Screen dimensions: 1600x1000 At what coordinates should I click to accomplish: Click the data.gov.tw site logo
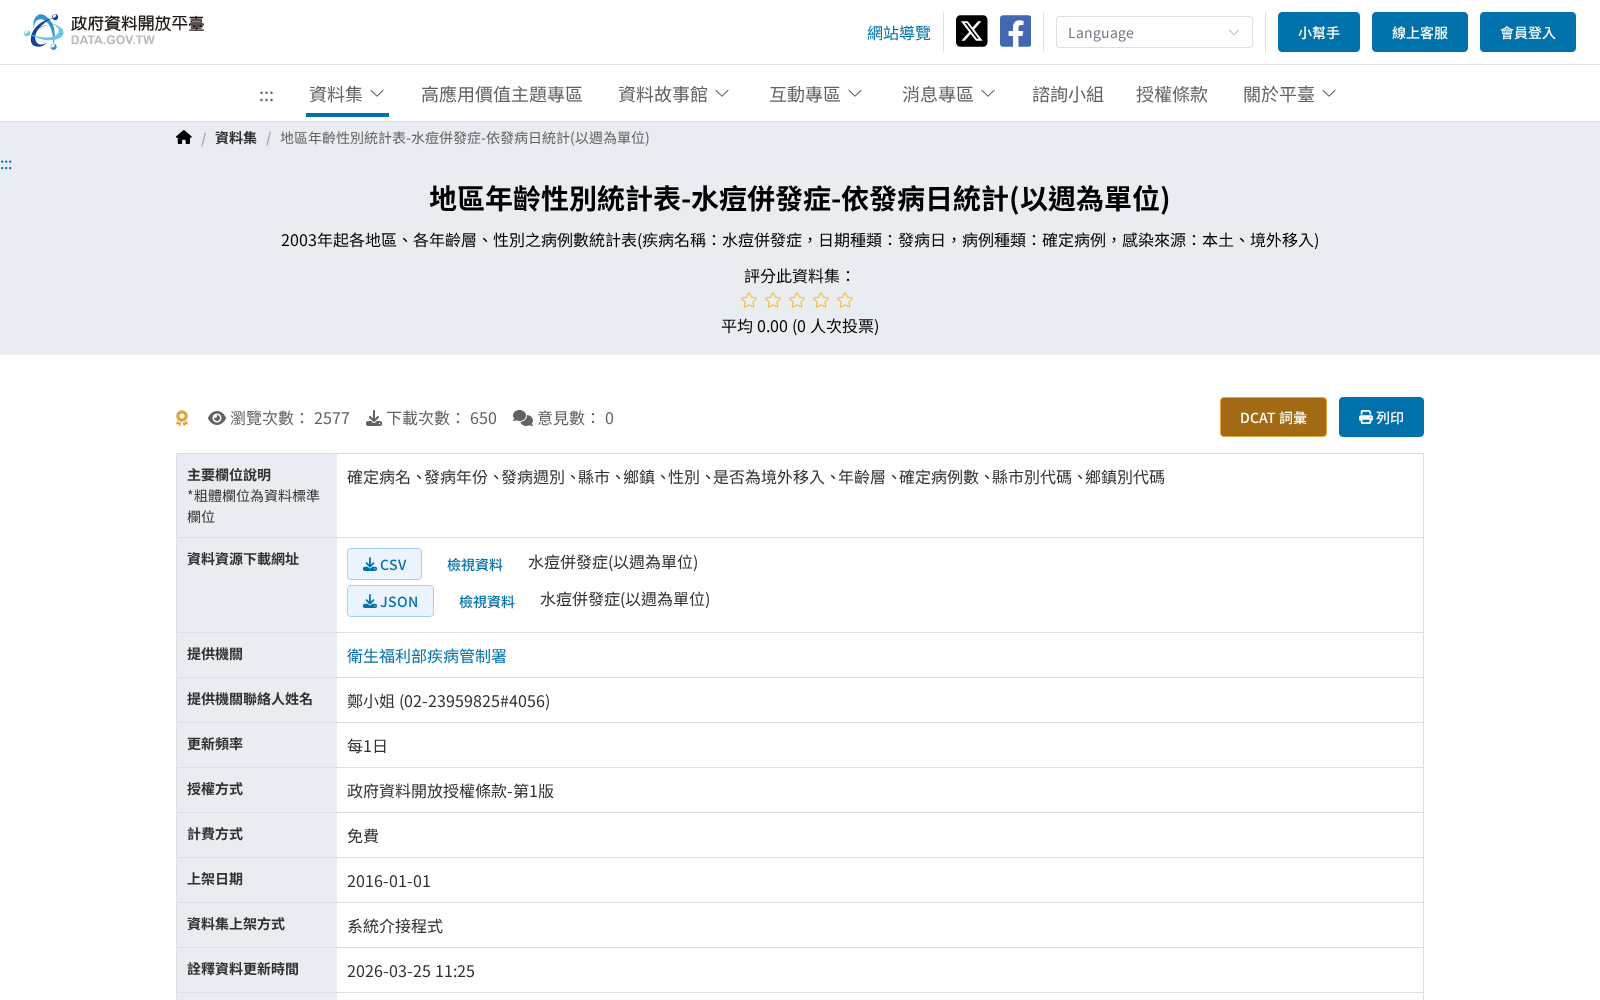point(114,31)
